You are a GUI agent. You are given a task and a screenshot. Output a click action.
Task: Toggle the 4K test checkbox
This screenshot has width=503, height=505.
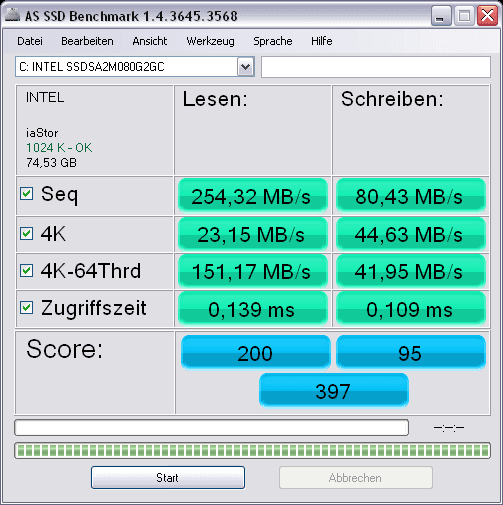click(x=26, y=233)
